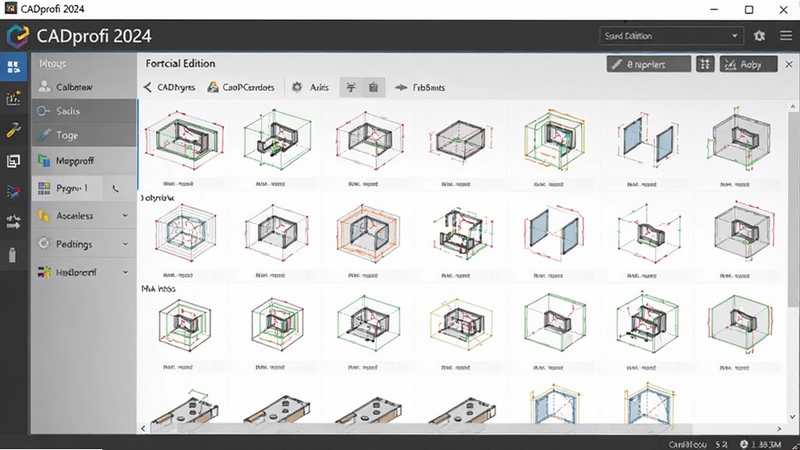Click the phone icon next to Prgro- 1

point(116,189)
